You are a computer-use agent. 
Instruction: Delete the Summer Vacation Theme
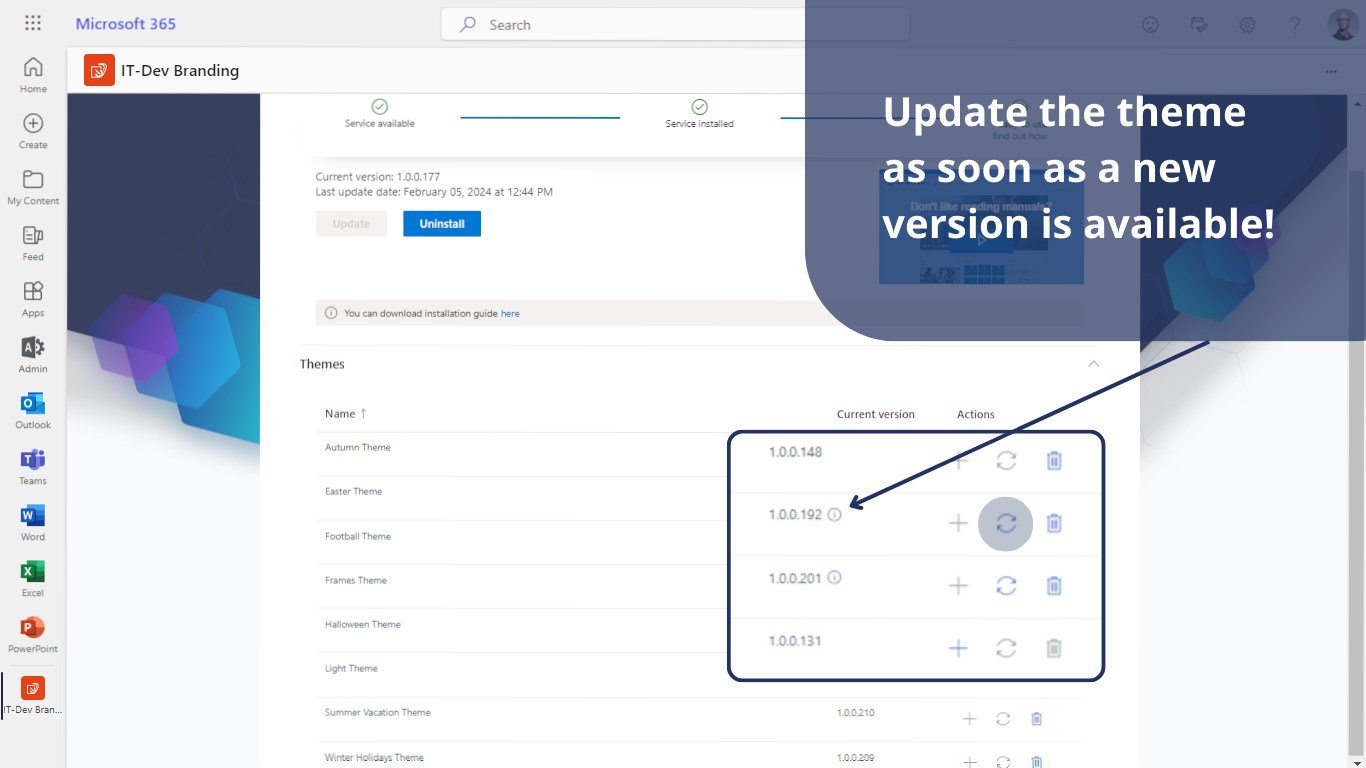pos(1037,718)
